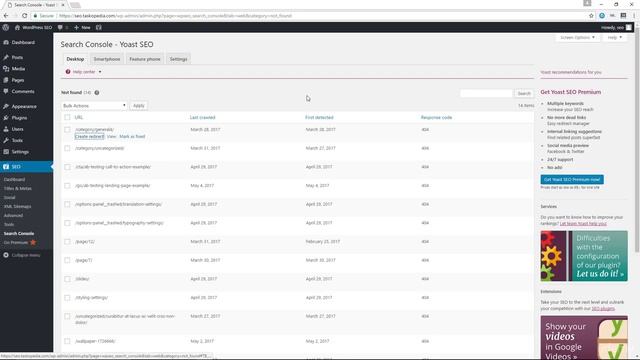
Task: Expand the Help center arrow
Action: (100, 72)
